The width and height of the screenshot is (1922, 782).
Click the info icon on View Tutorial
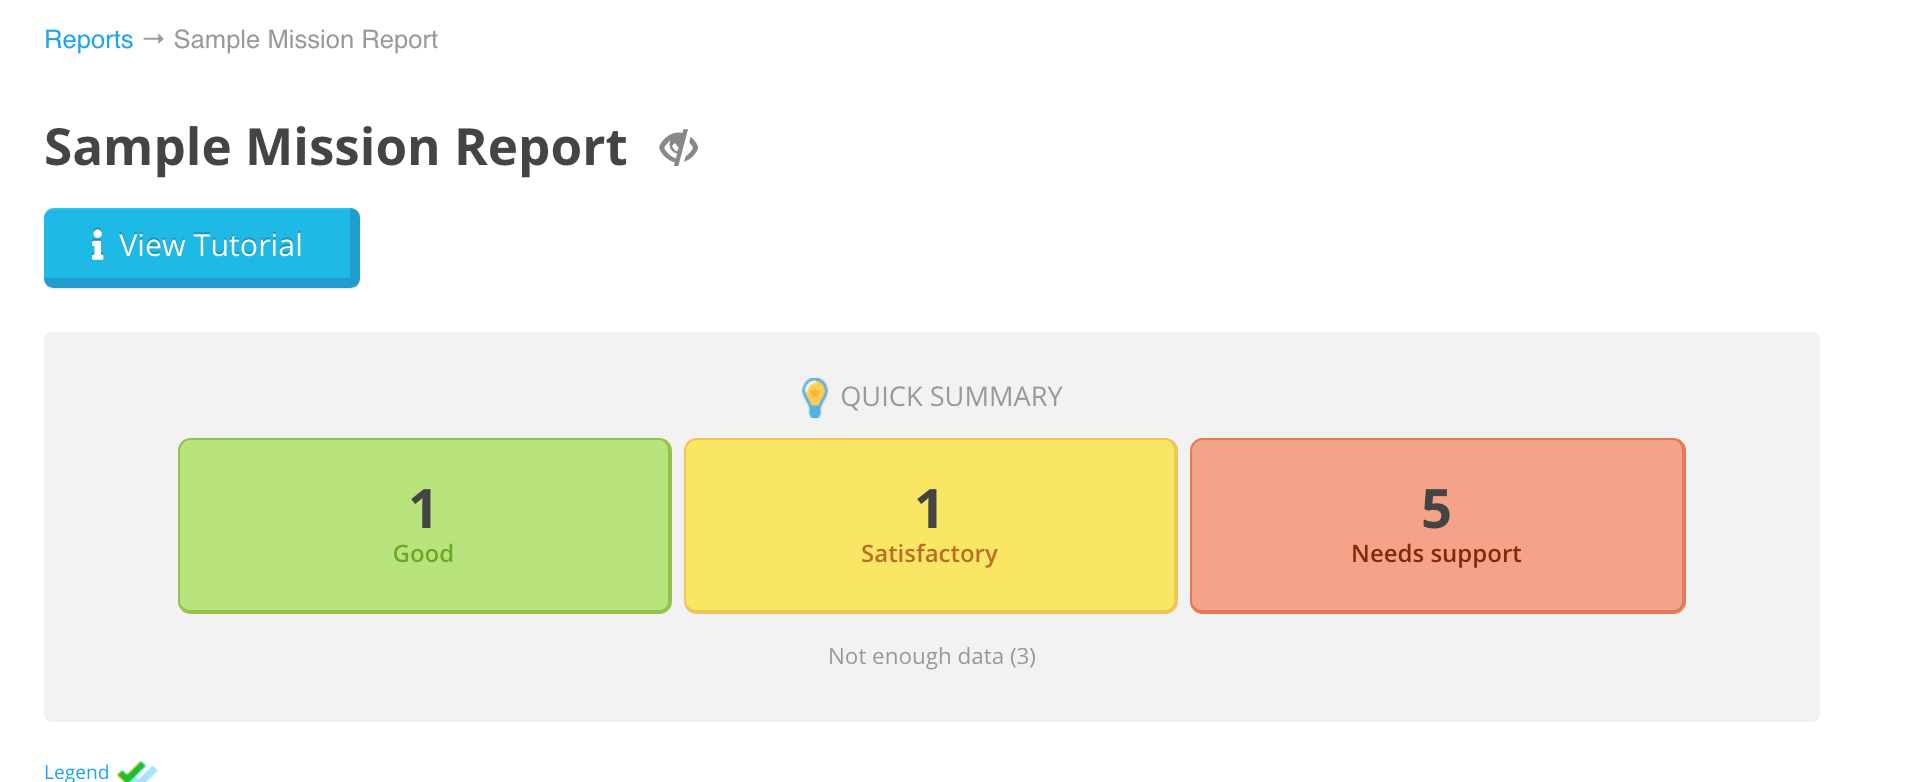97,245
